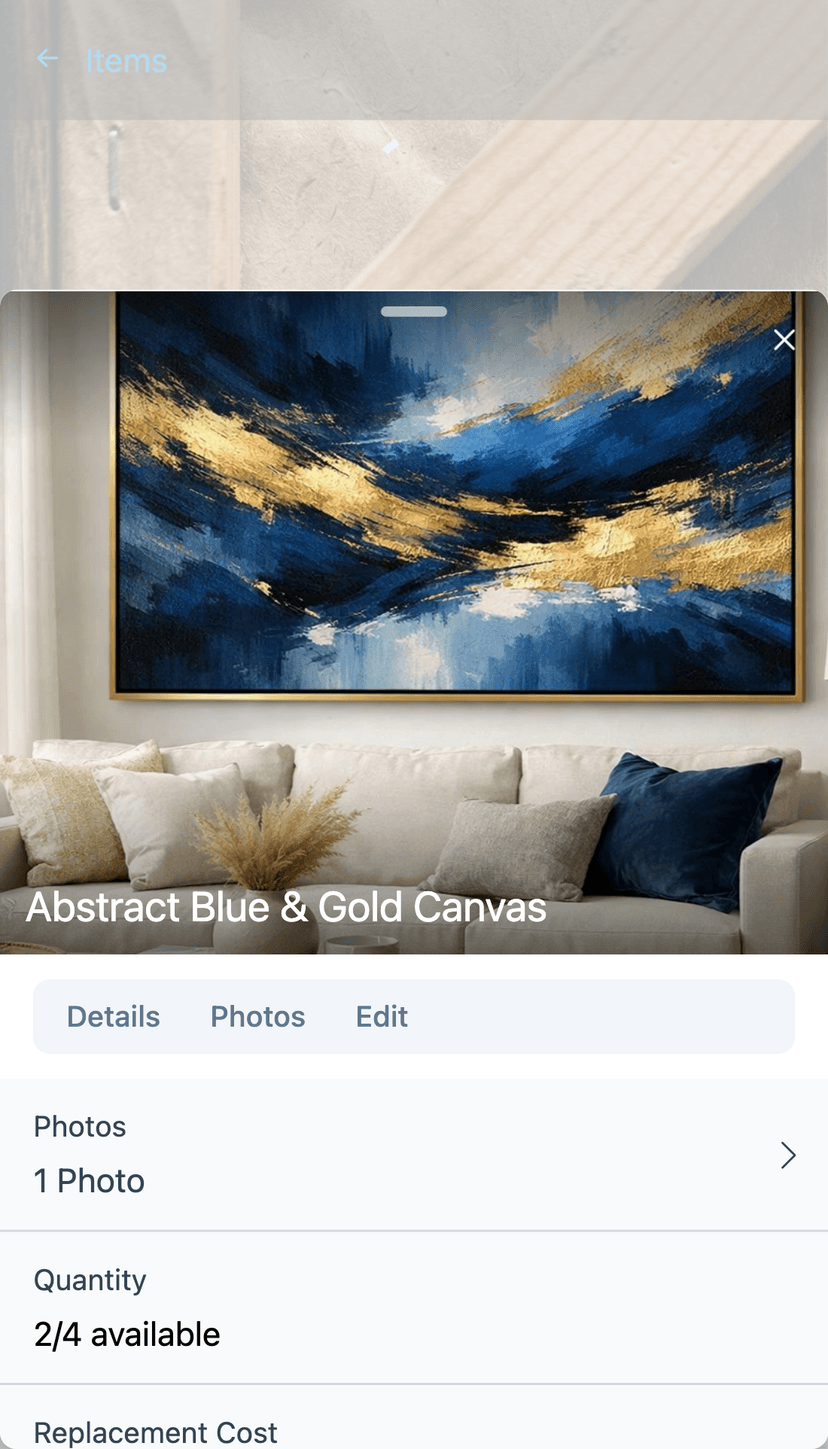This screenshot has width=828, height=1449.
Task: Select the Quantity row label
Action: tap(90, 1280)
